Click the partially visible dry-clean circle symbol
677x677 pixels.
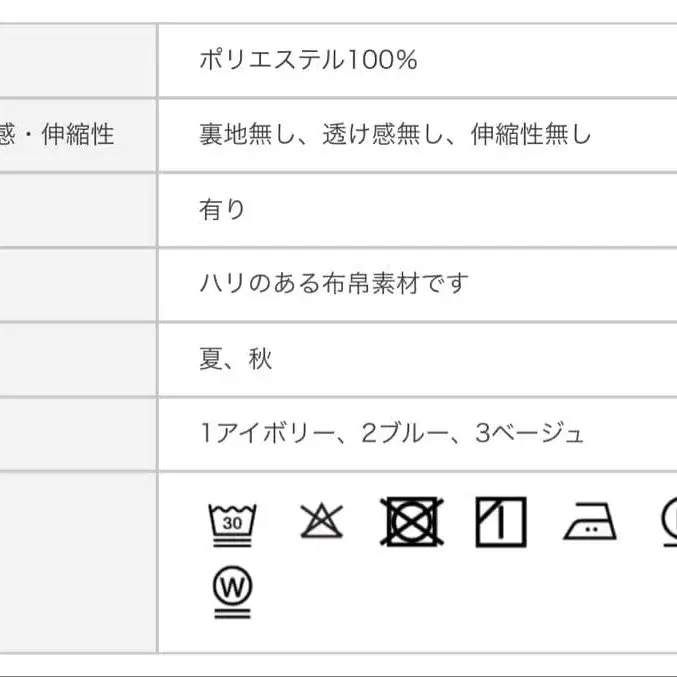coord(667,521)
